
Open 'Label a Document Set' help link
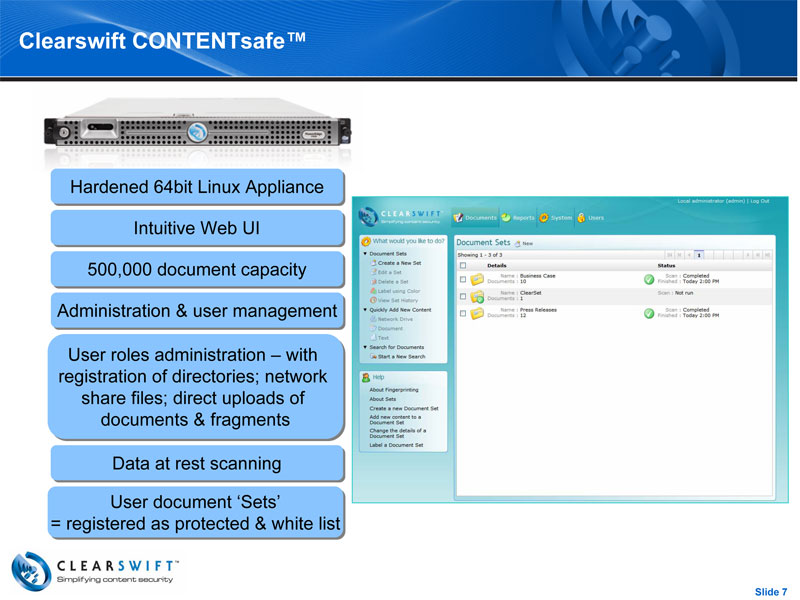pyautogui.click(x=396, y=445)
